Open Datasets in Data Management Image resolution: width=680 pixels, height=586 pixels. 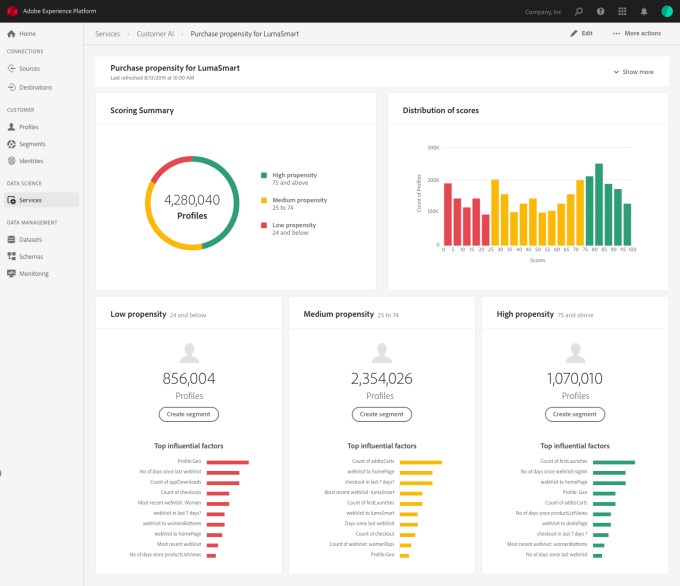pyautogui.click(x=31, y=240)
